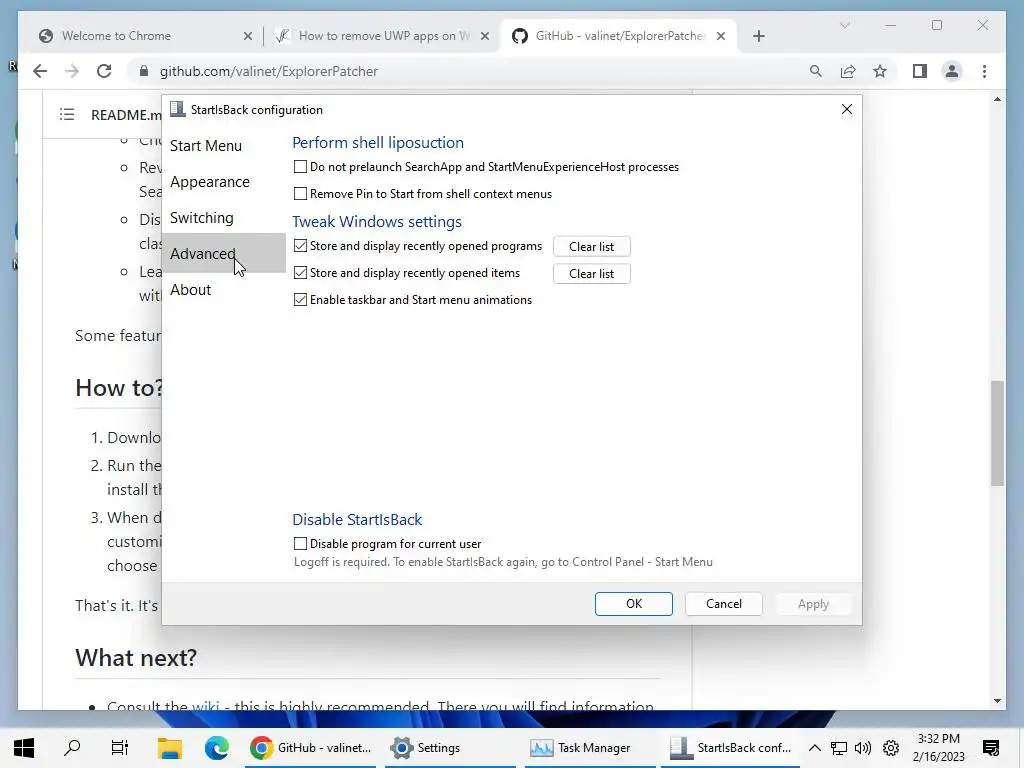This screenshot has height=768, width=1024.
Task: Clear list of recently opened items
Action: pyautogui.click(x=591, y=274)
